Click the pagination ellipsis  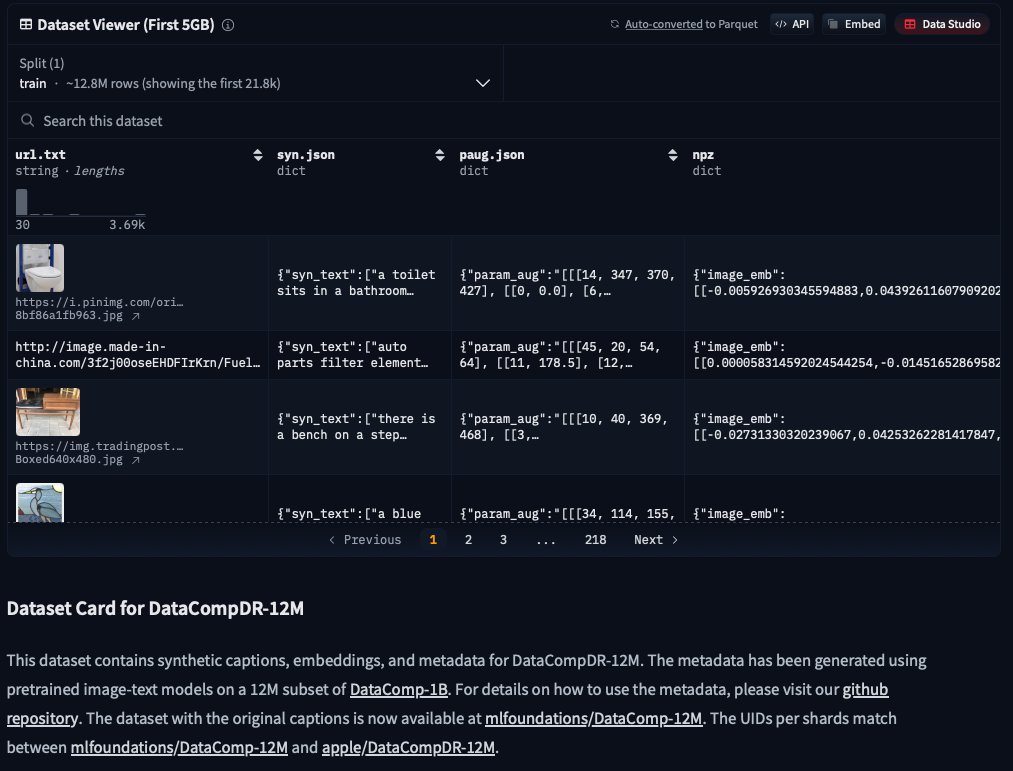pos(546,540)
